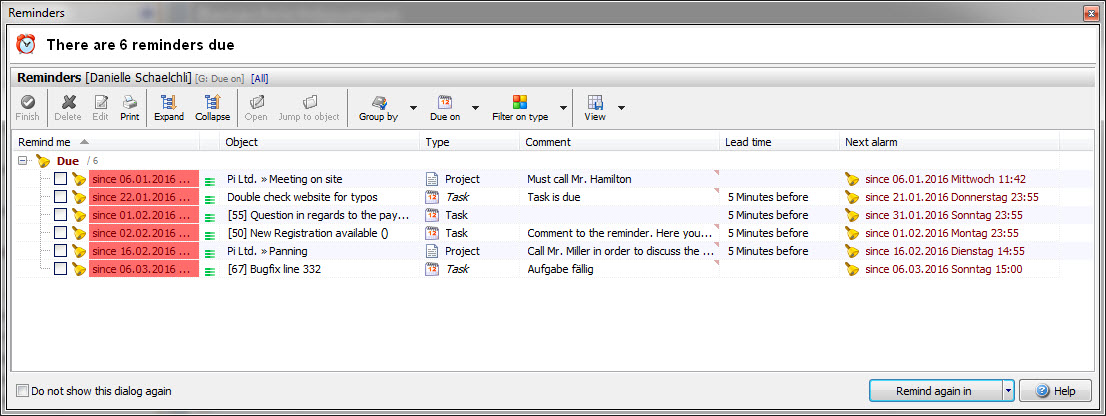The width and height of the screenshot is (1106, 416).
Task: Open the View dropdown arrow
Action: (x=622, y=108)
